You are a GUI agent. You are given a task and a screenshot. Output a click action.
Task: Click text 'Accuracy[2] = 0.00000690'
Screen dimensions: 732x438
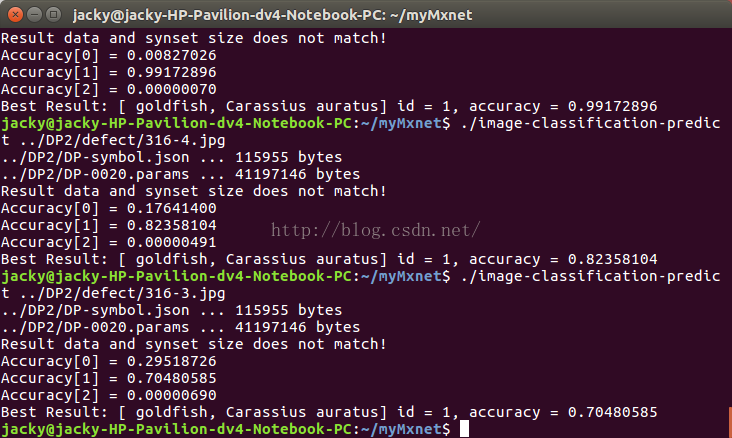[x=109, y=395]
